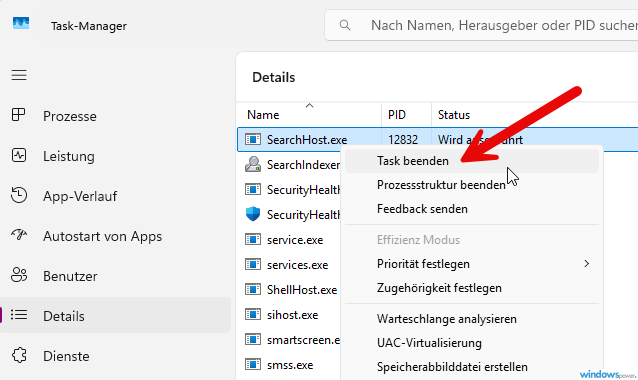The width and height of the screenshot is (638, 380).
Task: Select the ShellHost.exe row
Action: point(302,290)
